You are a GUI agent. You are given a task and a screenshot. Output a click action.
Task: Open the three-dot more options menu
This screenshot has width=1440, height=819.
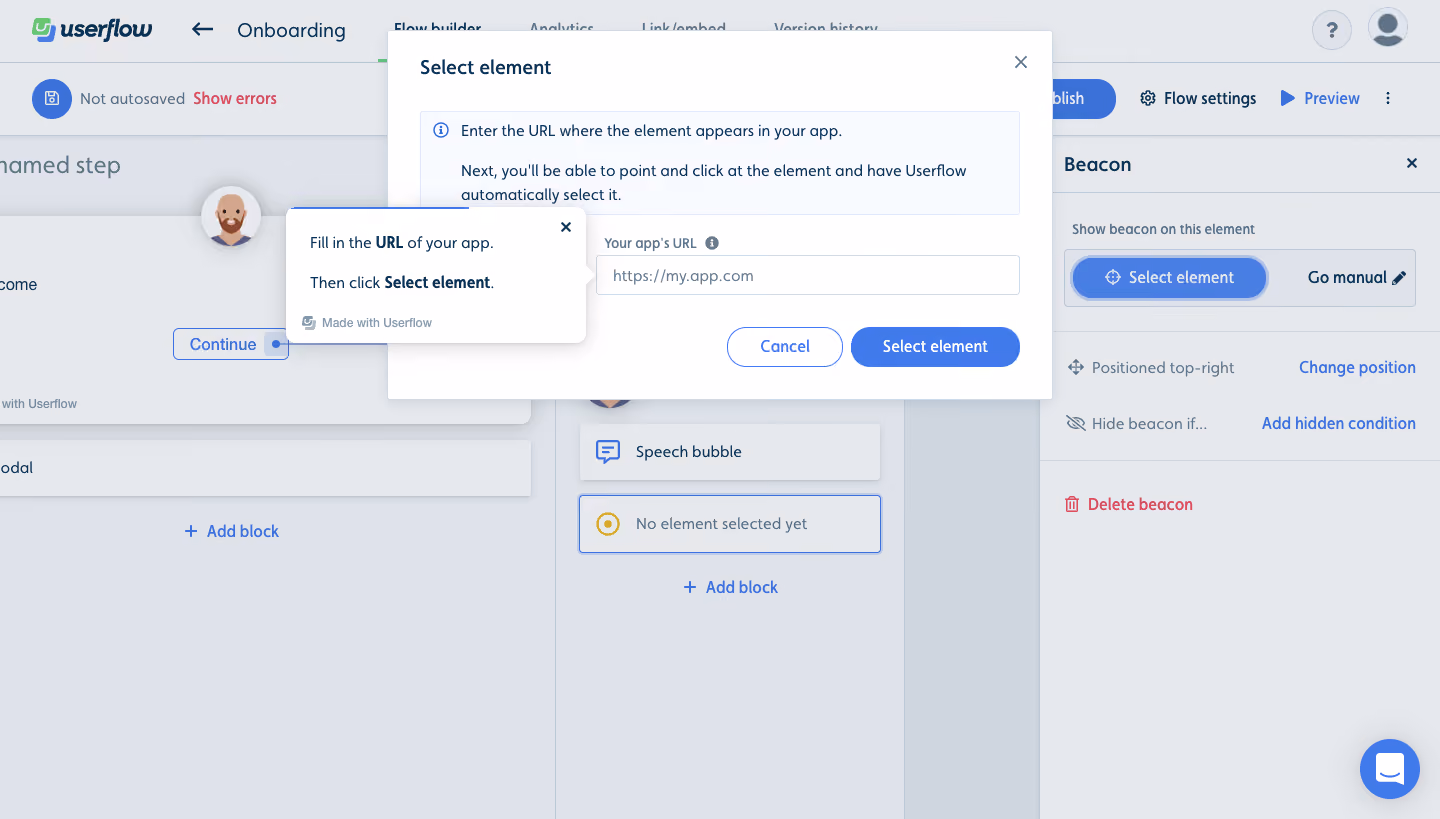coord(1388,98)
